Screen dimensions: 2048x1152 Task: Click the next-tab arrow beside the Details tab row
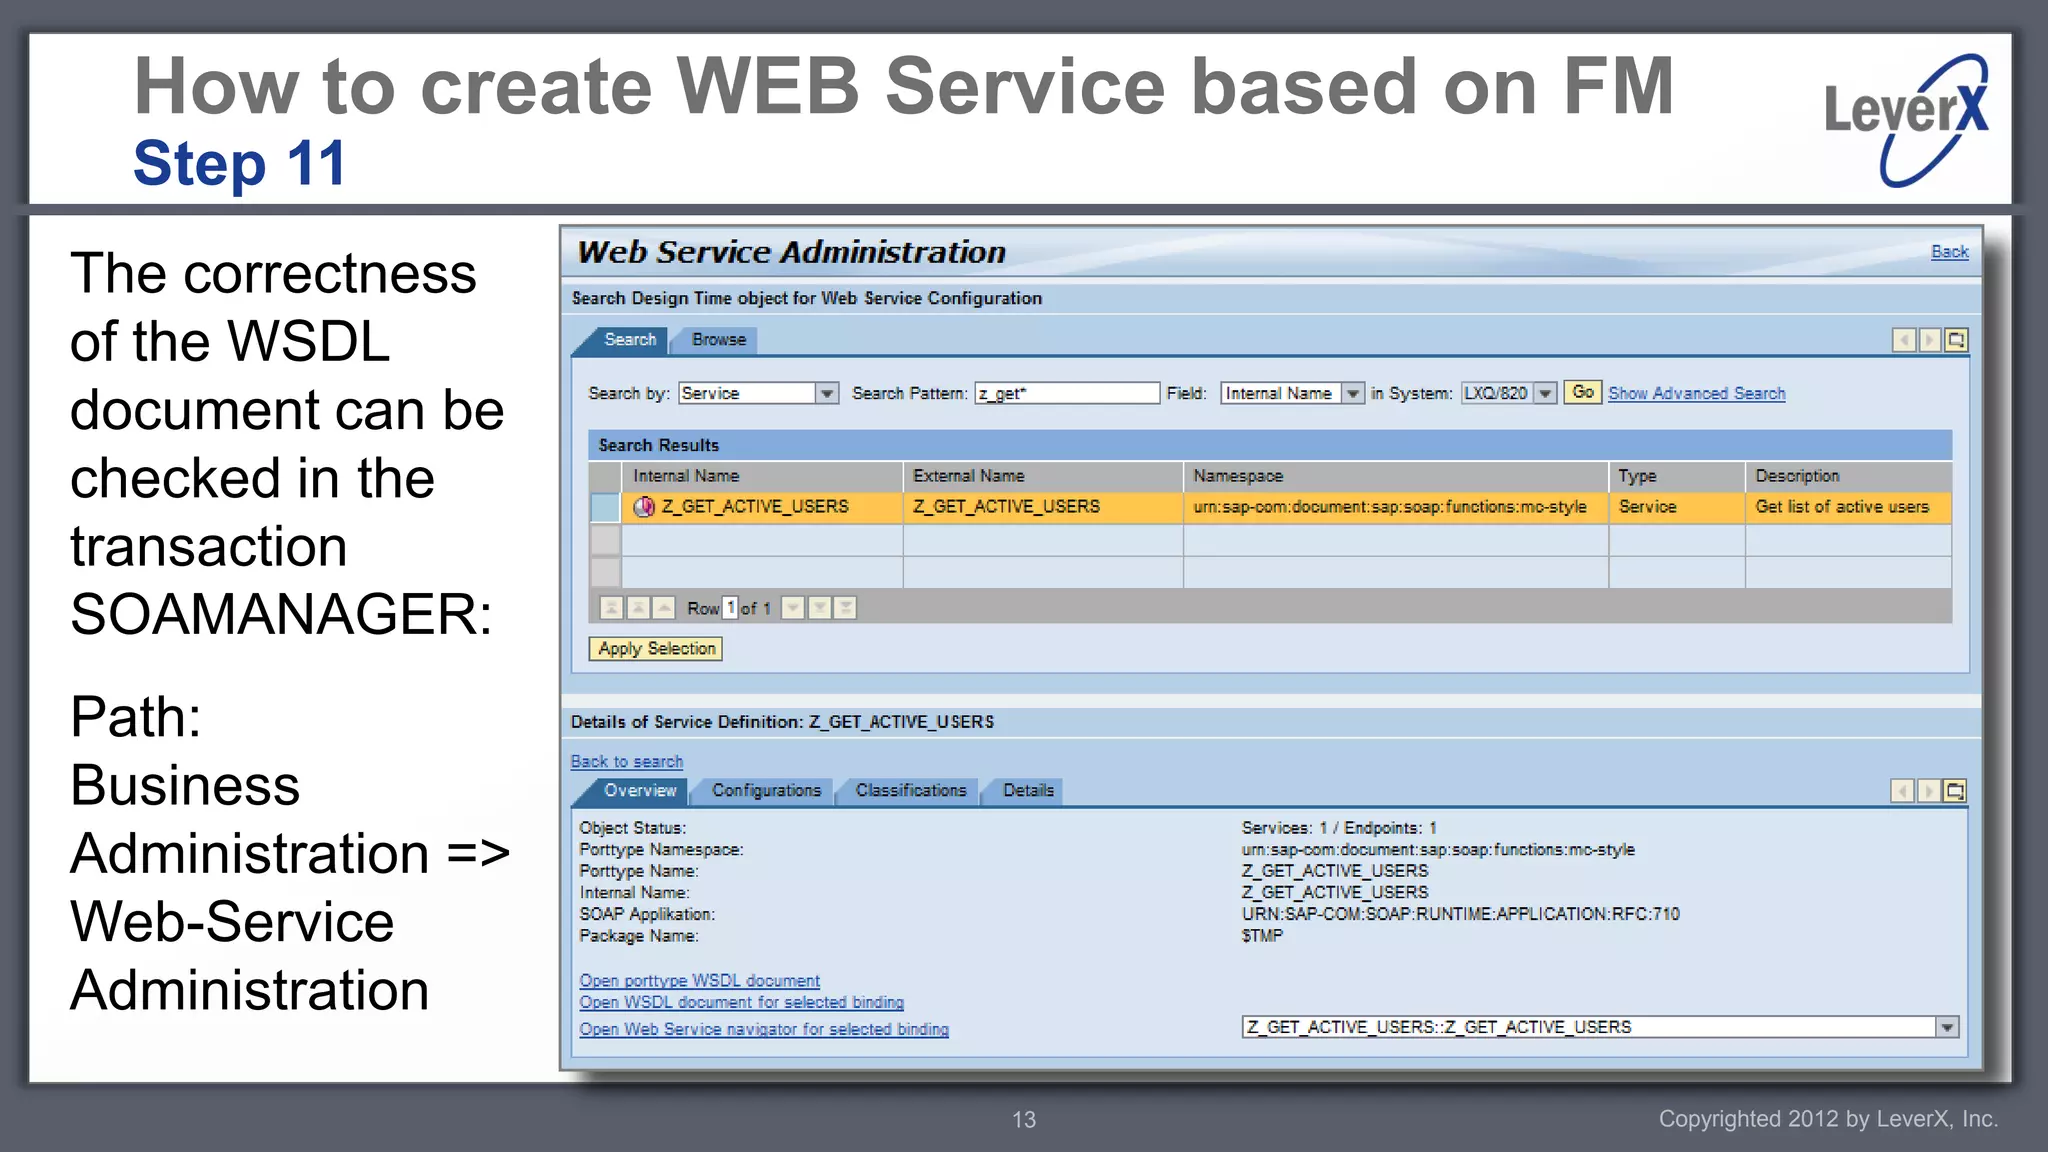[1929, 792]
